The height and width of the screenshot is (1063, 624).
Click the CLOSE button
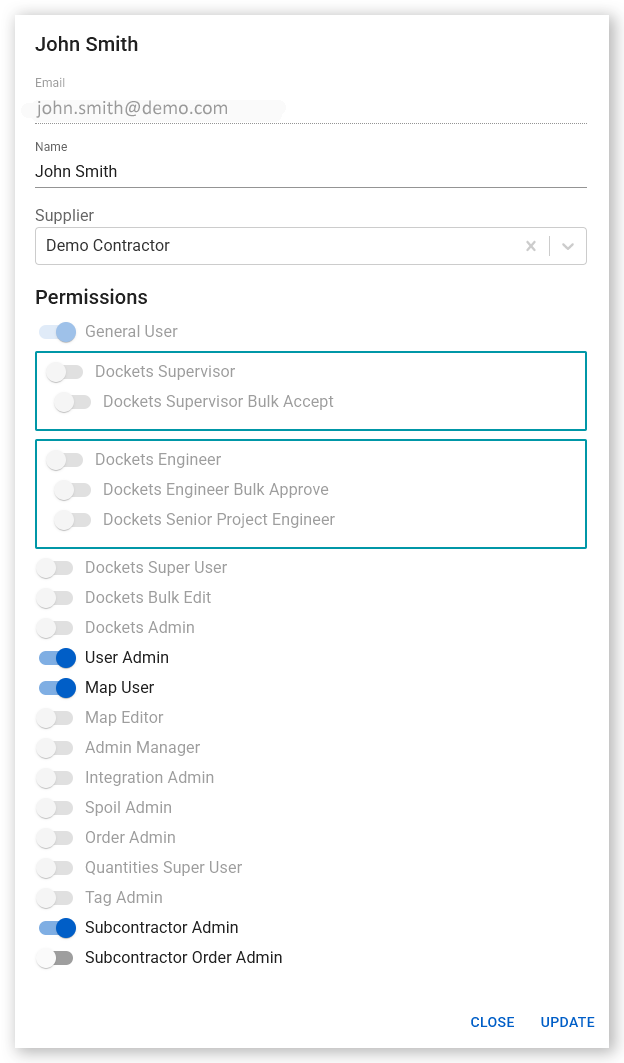coord(492,1022)
